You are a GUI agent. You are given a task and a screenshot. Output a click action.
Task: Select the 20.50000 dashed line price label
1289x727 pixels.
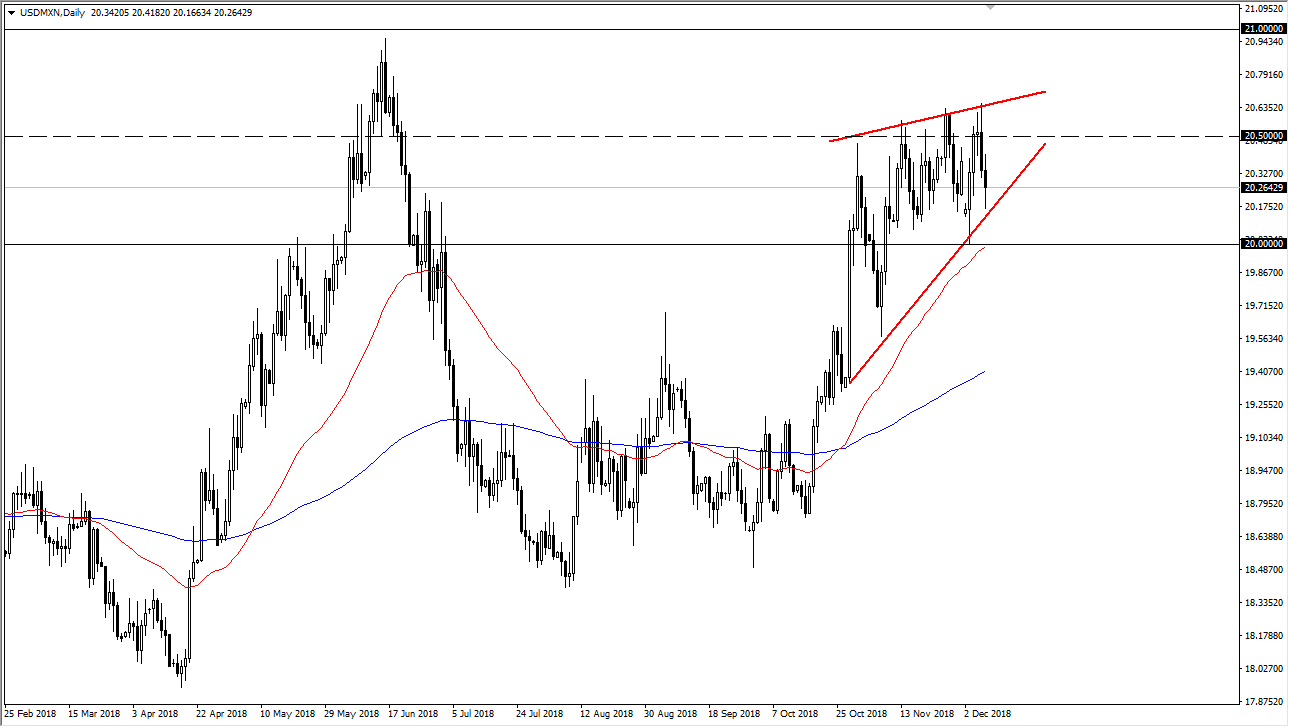click(1263, 135)
